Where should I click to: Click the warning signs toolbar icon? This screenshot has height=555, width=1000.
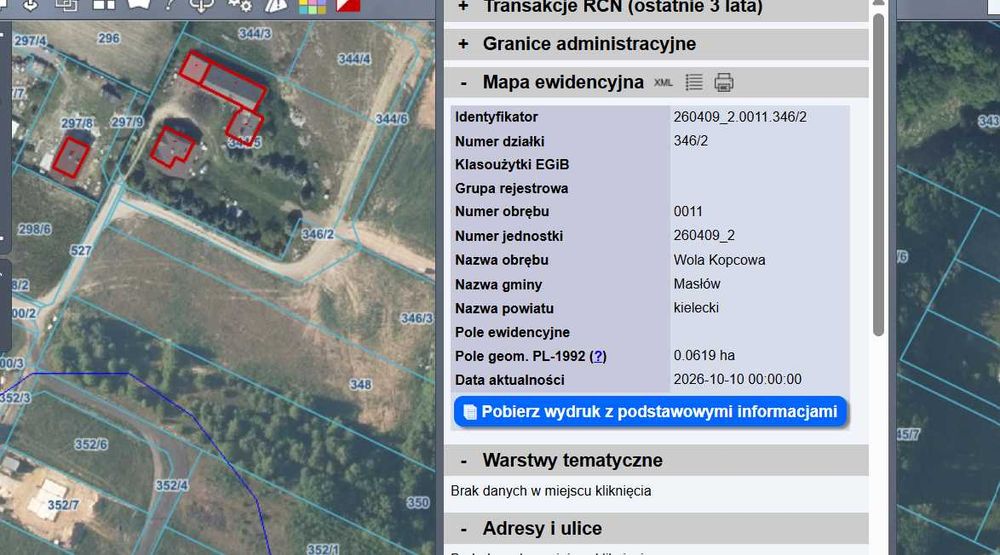click(x=276, y=6)
